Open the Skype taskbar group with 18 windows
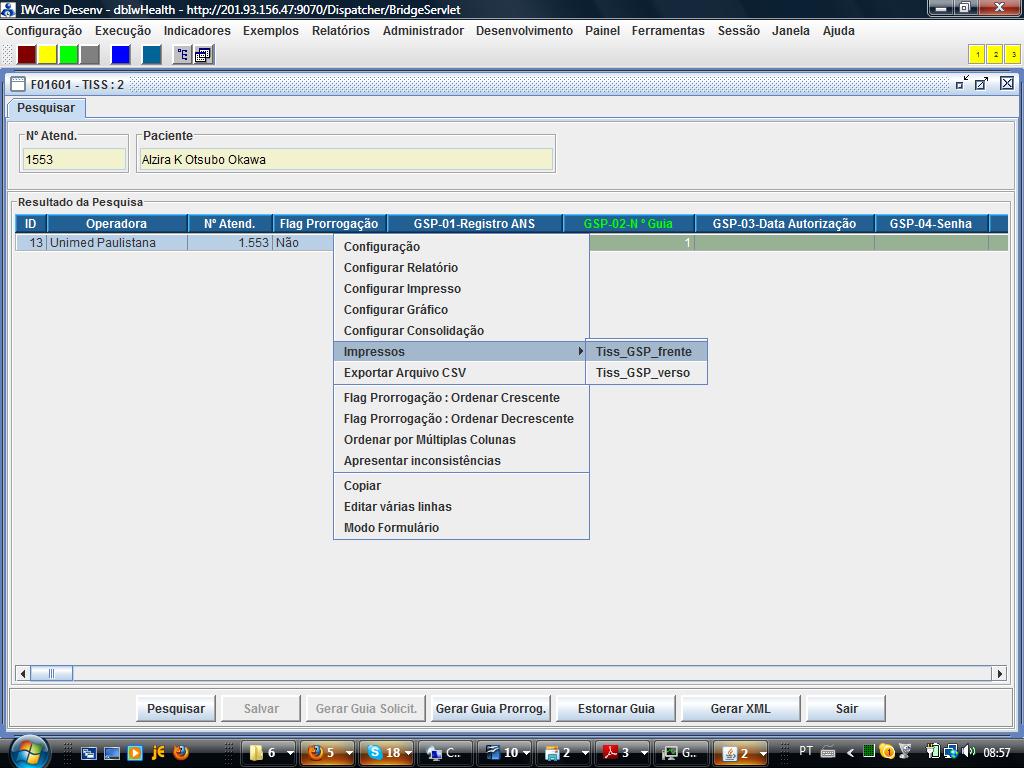Screen dimensions: 1024x768 (389, 753)
